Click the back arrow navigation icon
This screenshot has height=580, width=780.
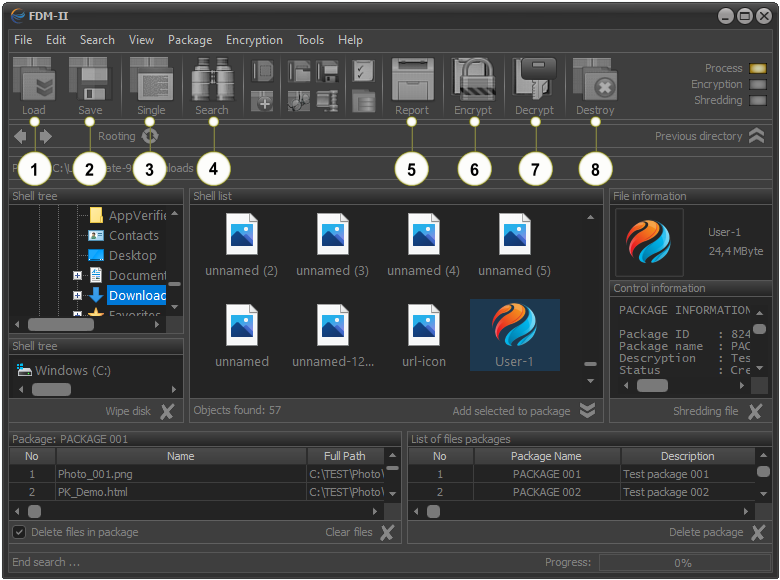coord(20,136)
